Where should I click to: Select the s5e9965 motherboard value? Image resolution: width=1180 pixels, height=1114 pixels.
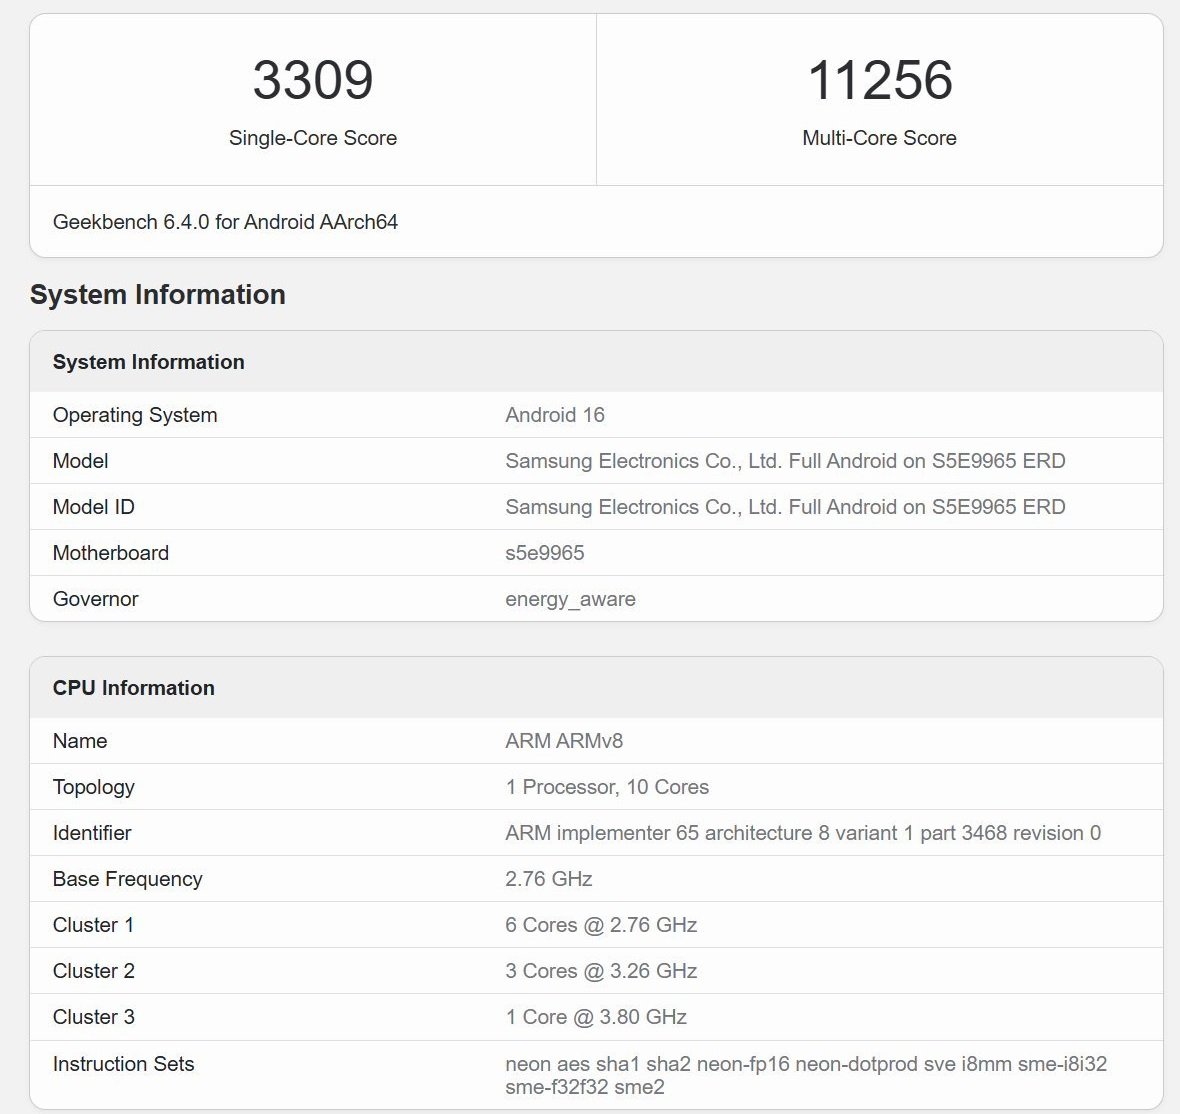click(x=545, y=553)
